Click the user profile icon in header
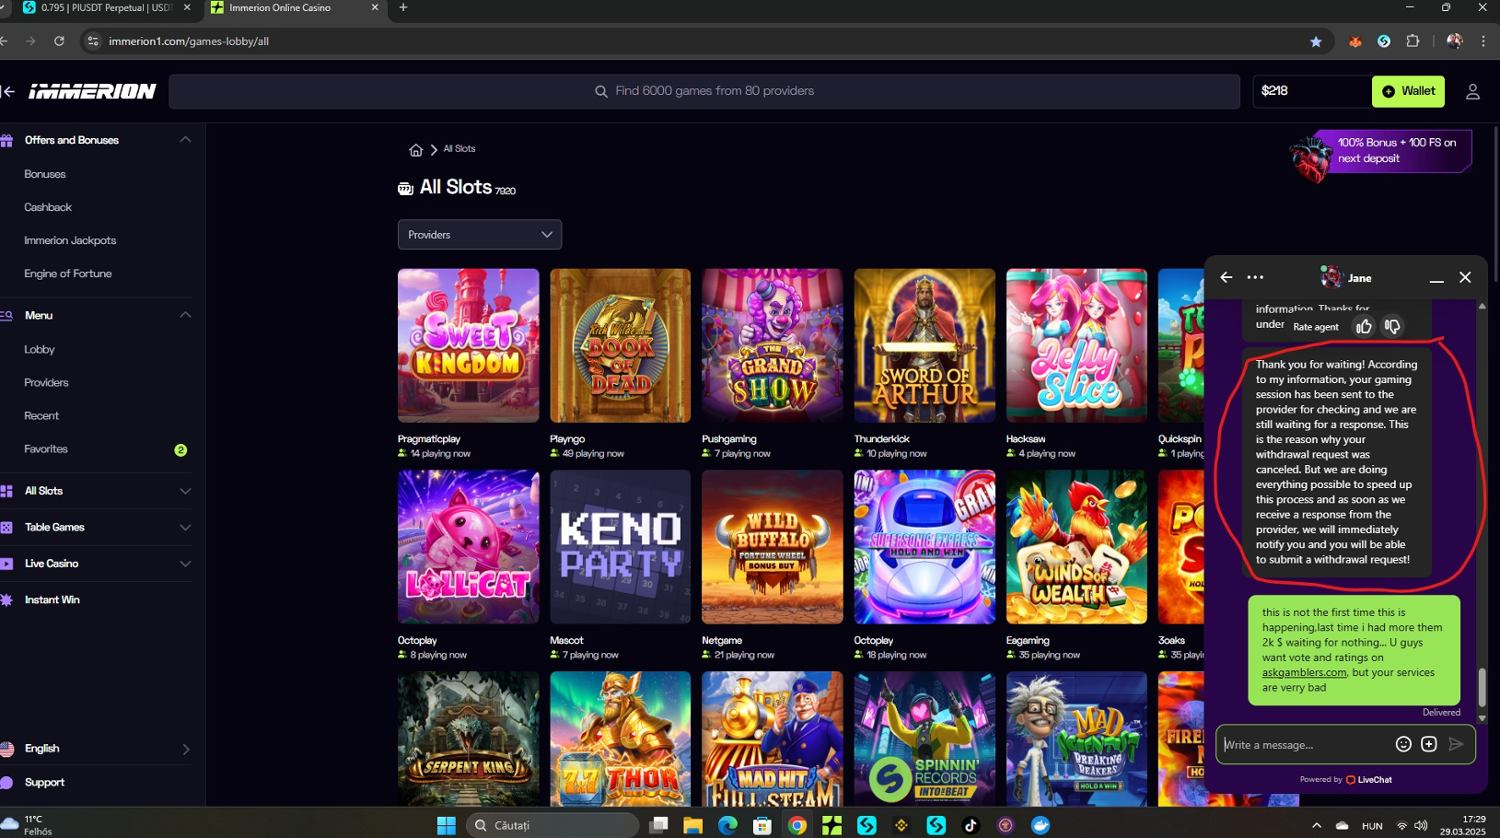1500x838 pixels. point(1472,91)
